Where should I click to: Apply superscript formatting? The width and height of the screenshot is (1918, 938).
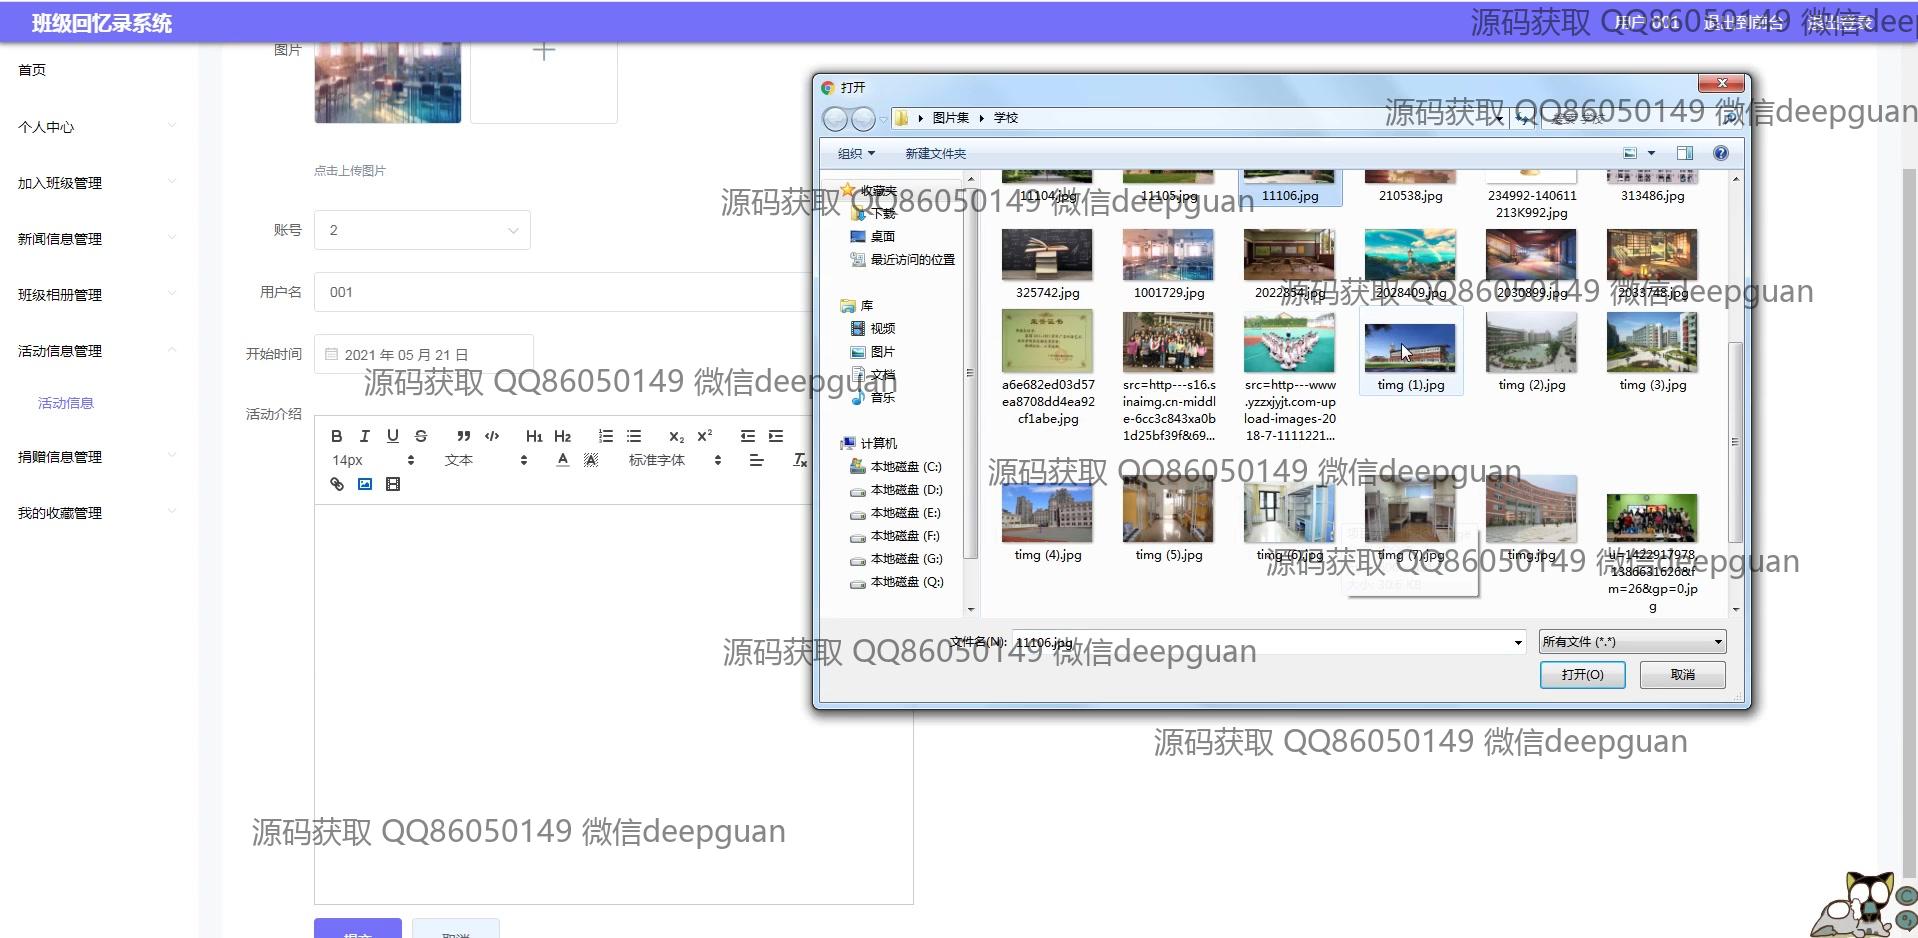coord(705,436)
